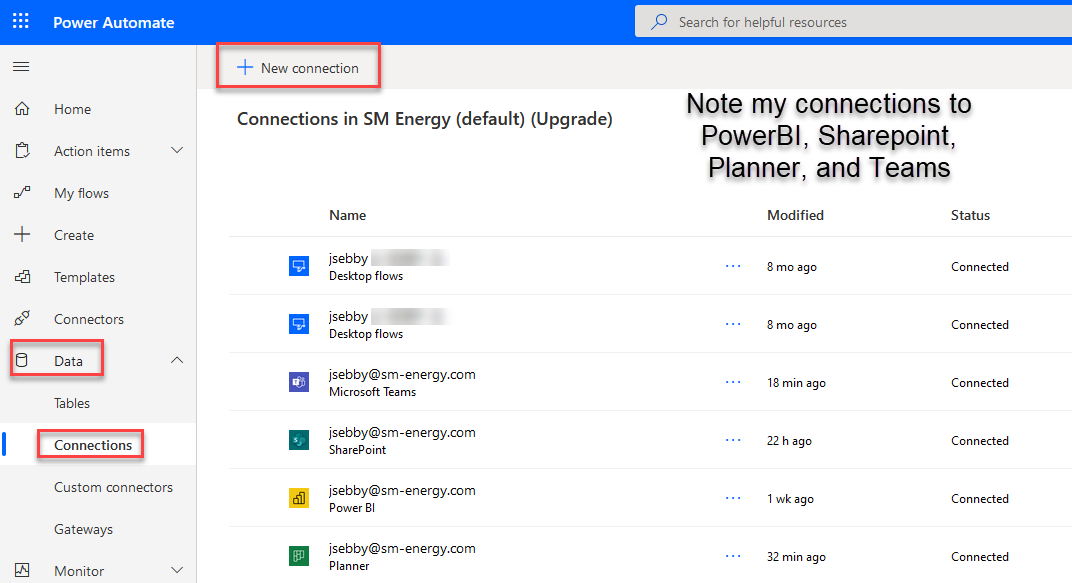The width and height of the screenshot is (1072, 583).
Task: Click the first Desktop flows connection icon
Action: [x=299, y=265]
